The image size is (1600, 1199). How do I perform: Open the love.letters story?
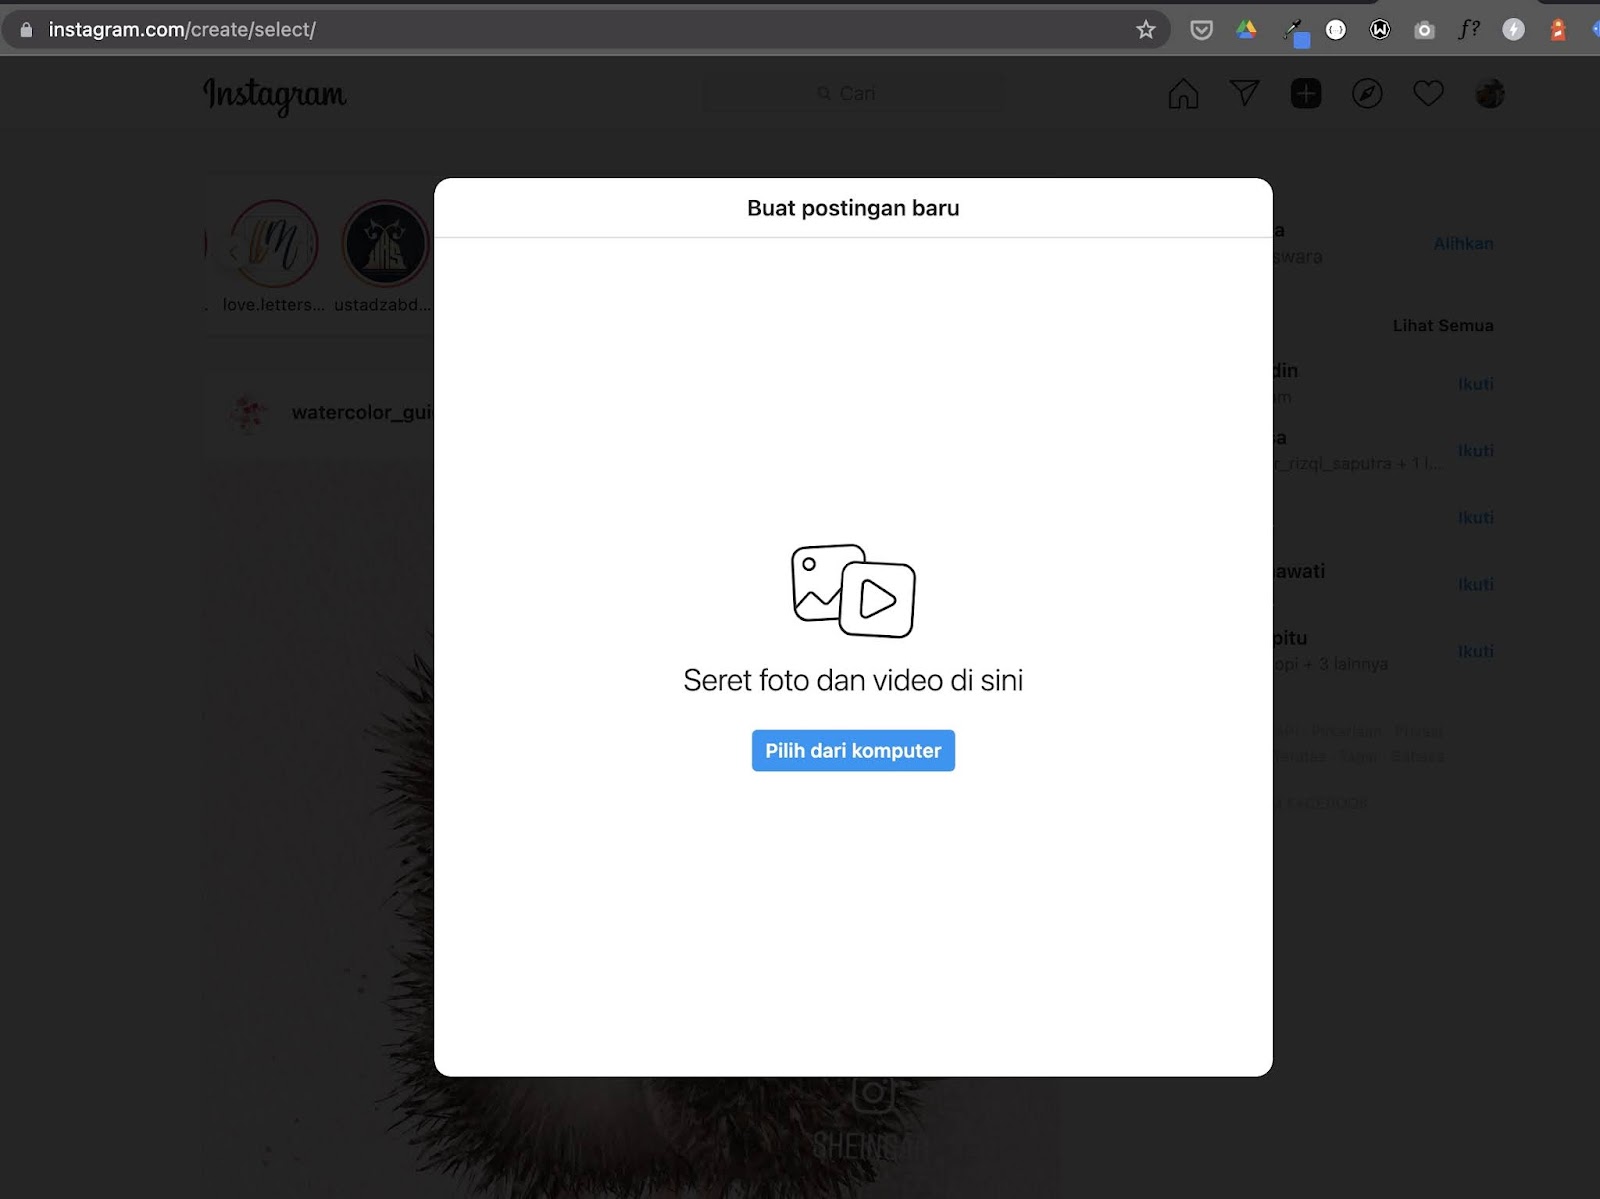pyautogui.click(x=273, y=244)
